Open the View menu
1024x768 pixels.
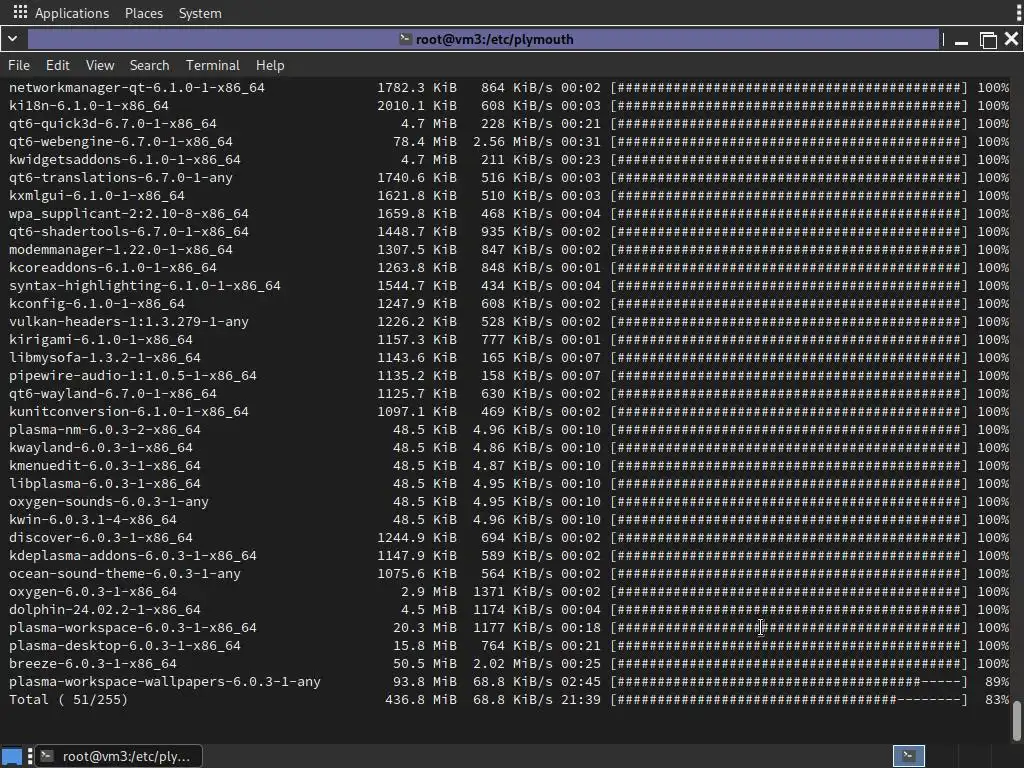(100, 65)
